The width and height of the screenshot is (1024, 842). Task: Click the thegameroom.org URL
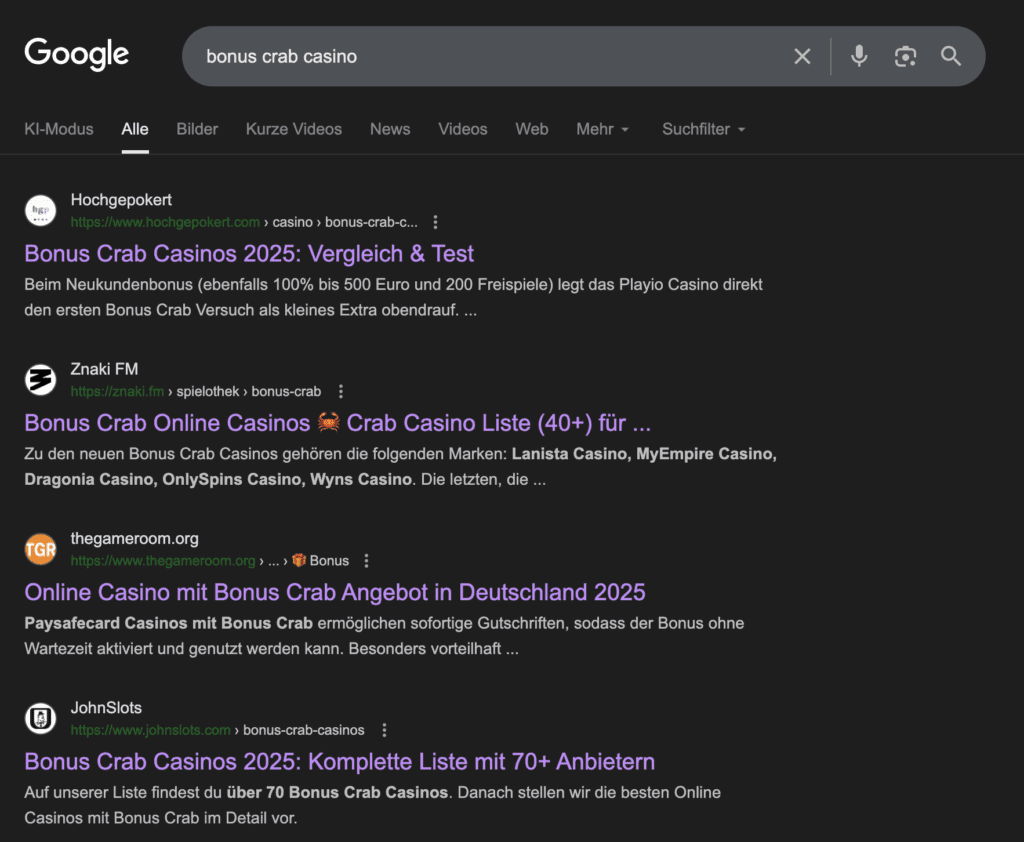click(x=163, y=560)
